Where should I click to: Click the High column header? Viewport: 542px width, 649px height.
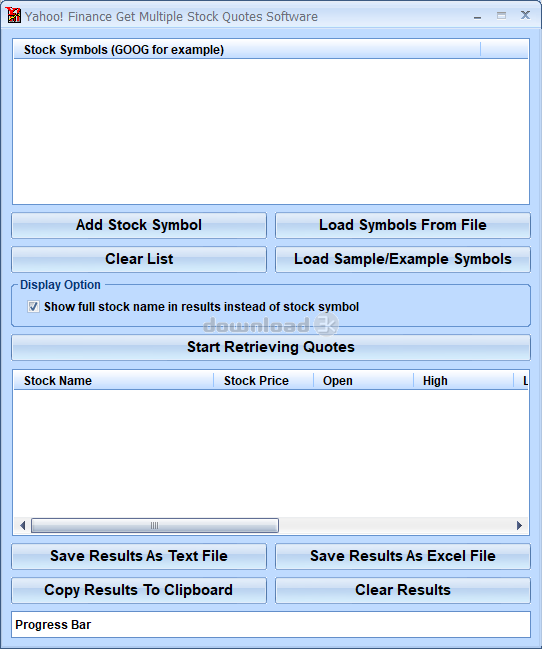[463, 380]
